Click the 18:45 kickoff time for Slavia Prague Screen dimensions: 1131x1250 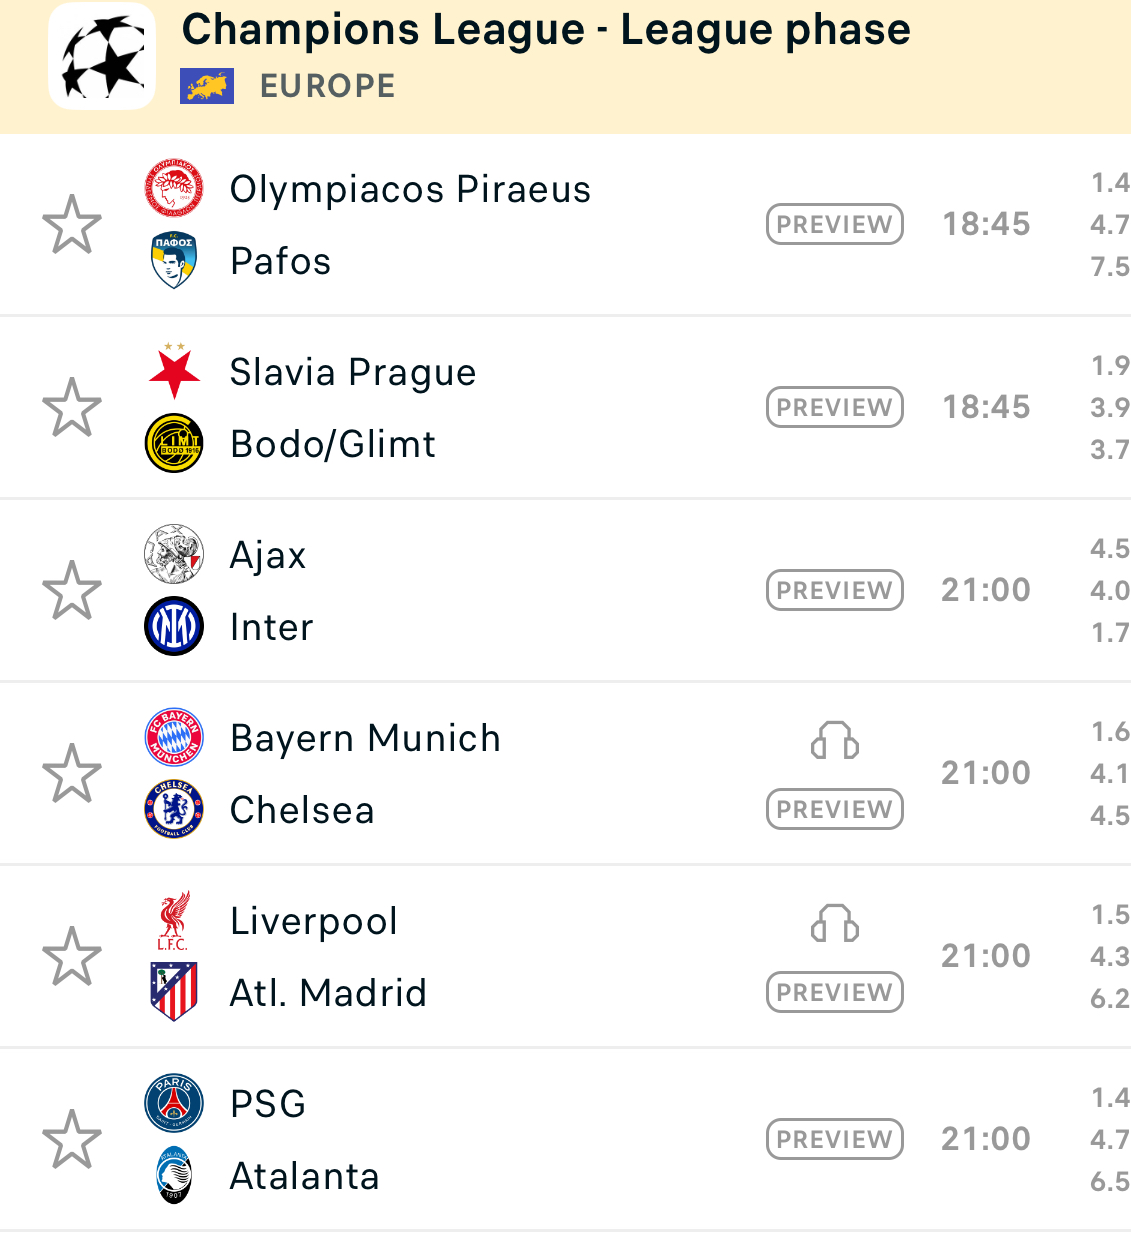tap(986, 407)
